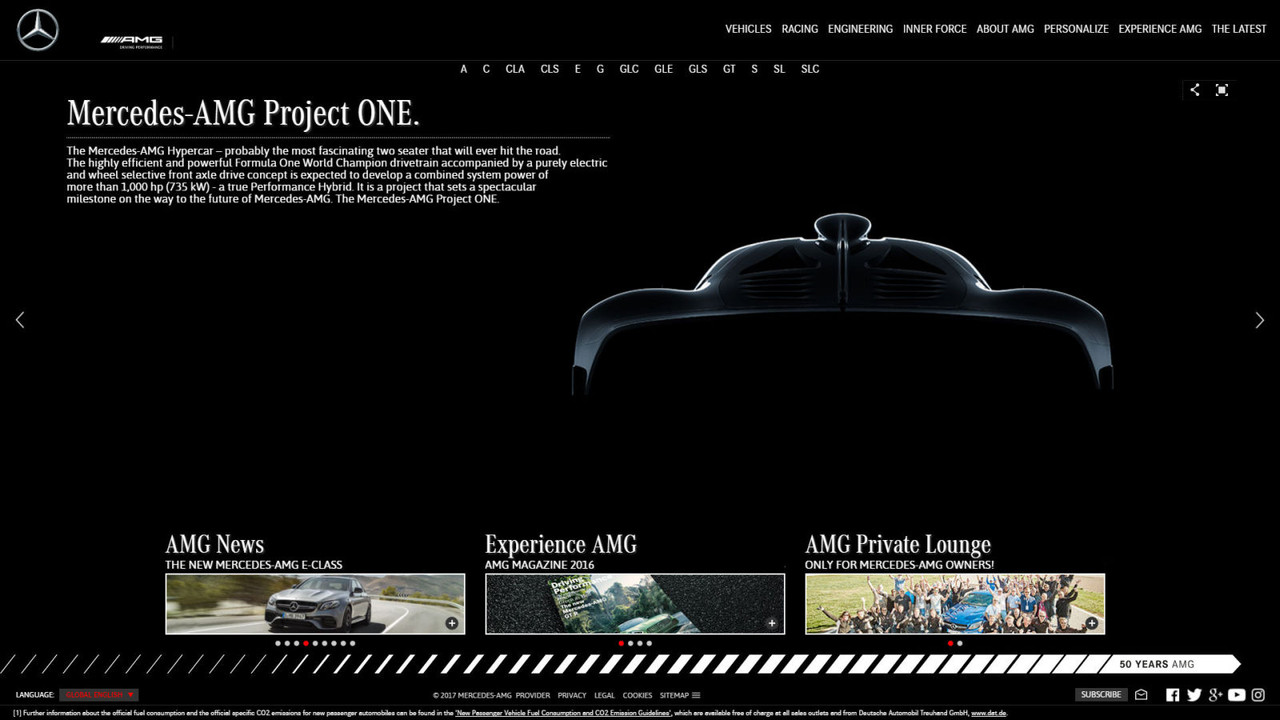Screen dimensions: 1280x720
Task: Open the Vehicles menu
Action: tap(748, 29)
